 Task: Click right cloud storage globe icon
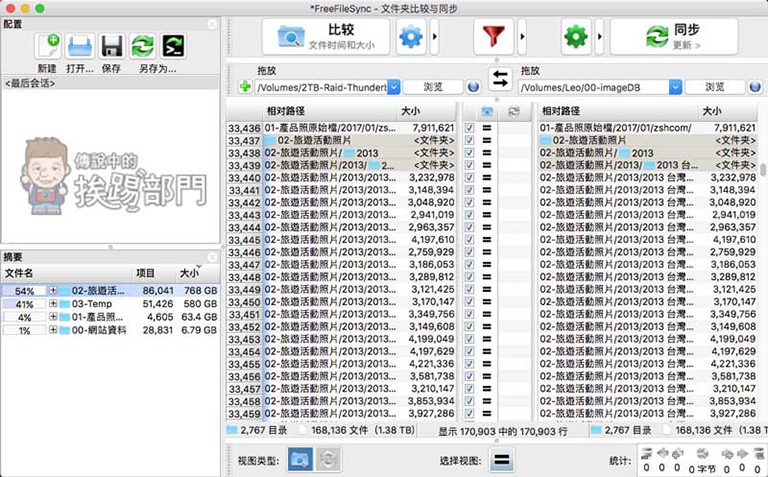755,87
